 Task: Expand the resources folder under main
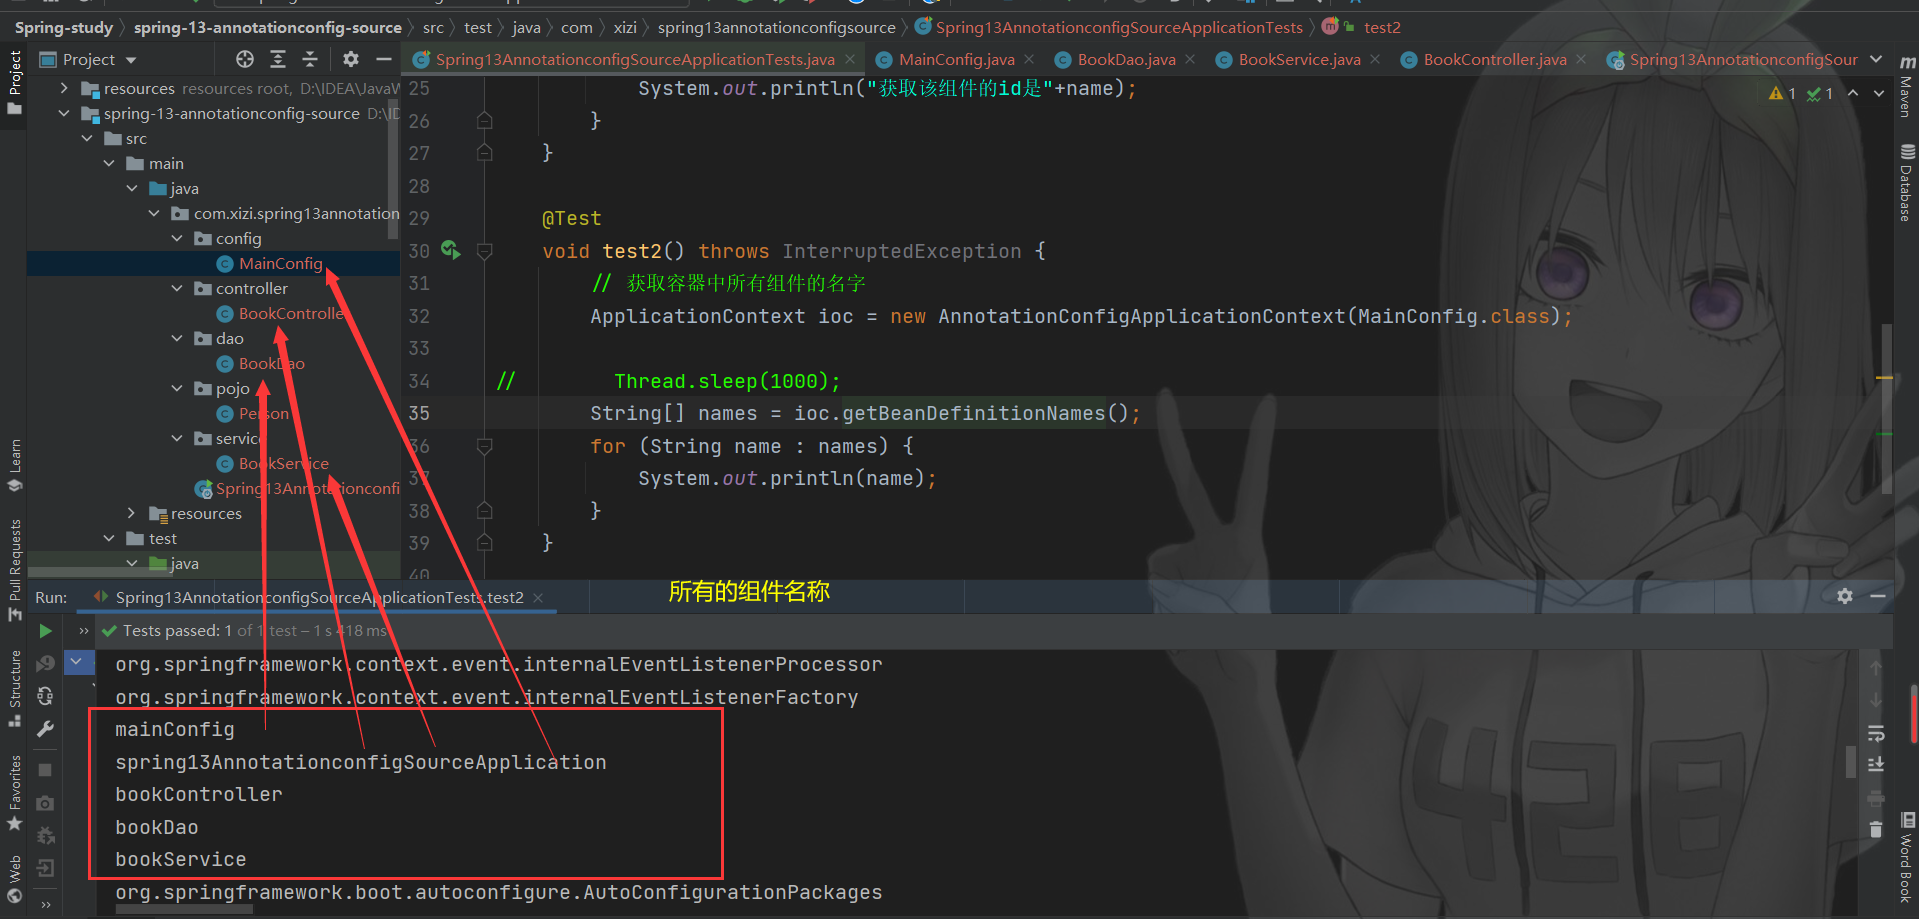pos(132,513)
